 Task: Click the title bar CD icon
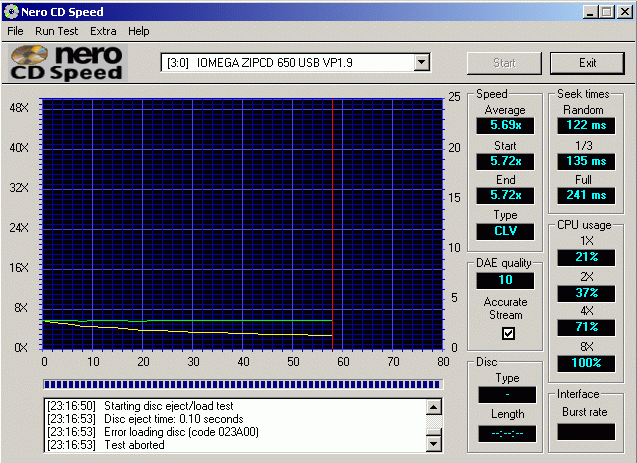point(11,11)
